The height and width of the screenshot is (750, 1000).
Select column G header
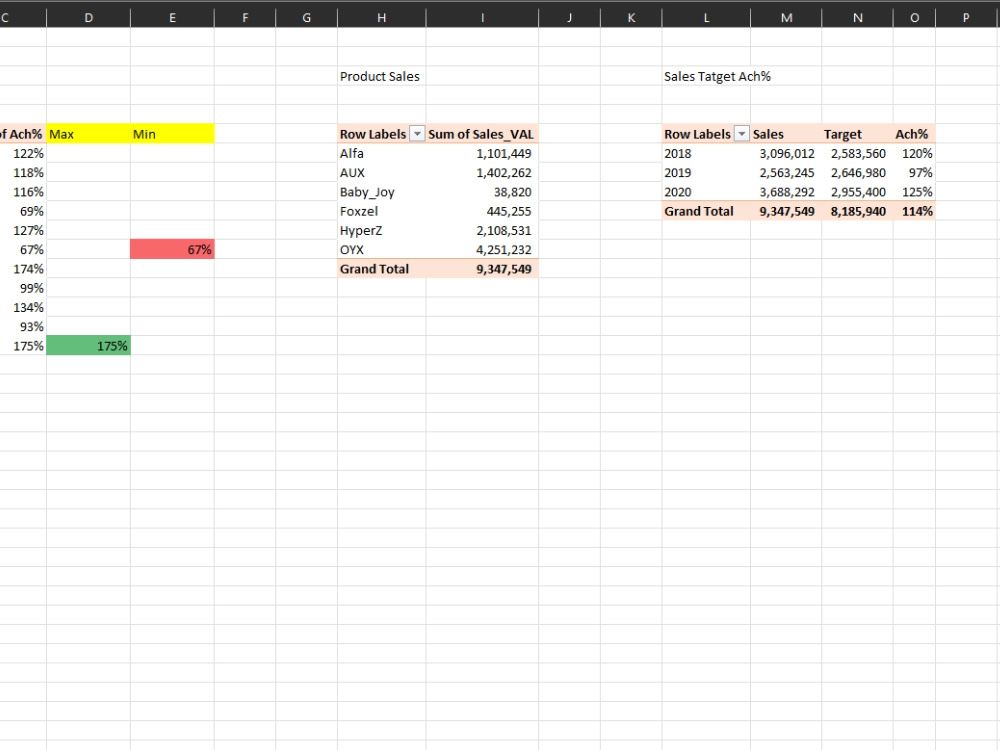[307, 18]
